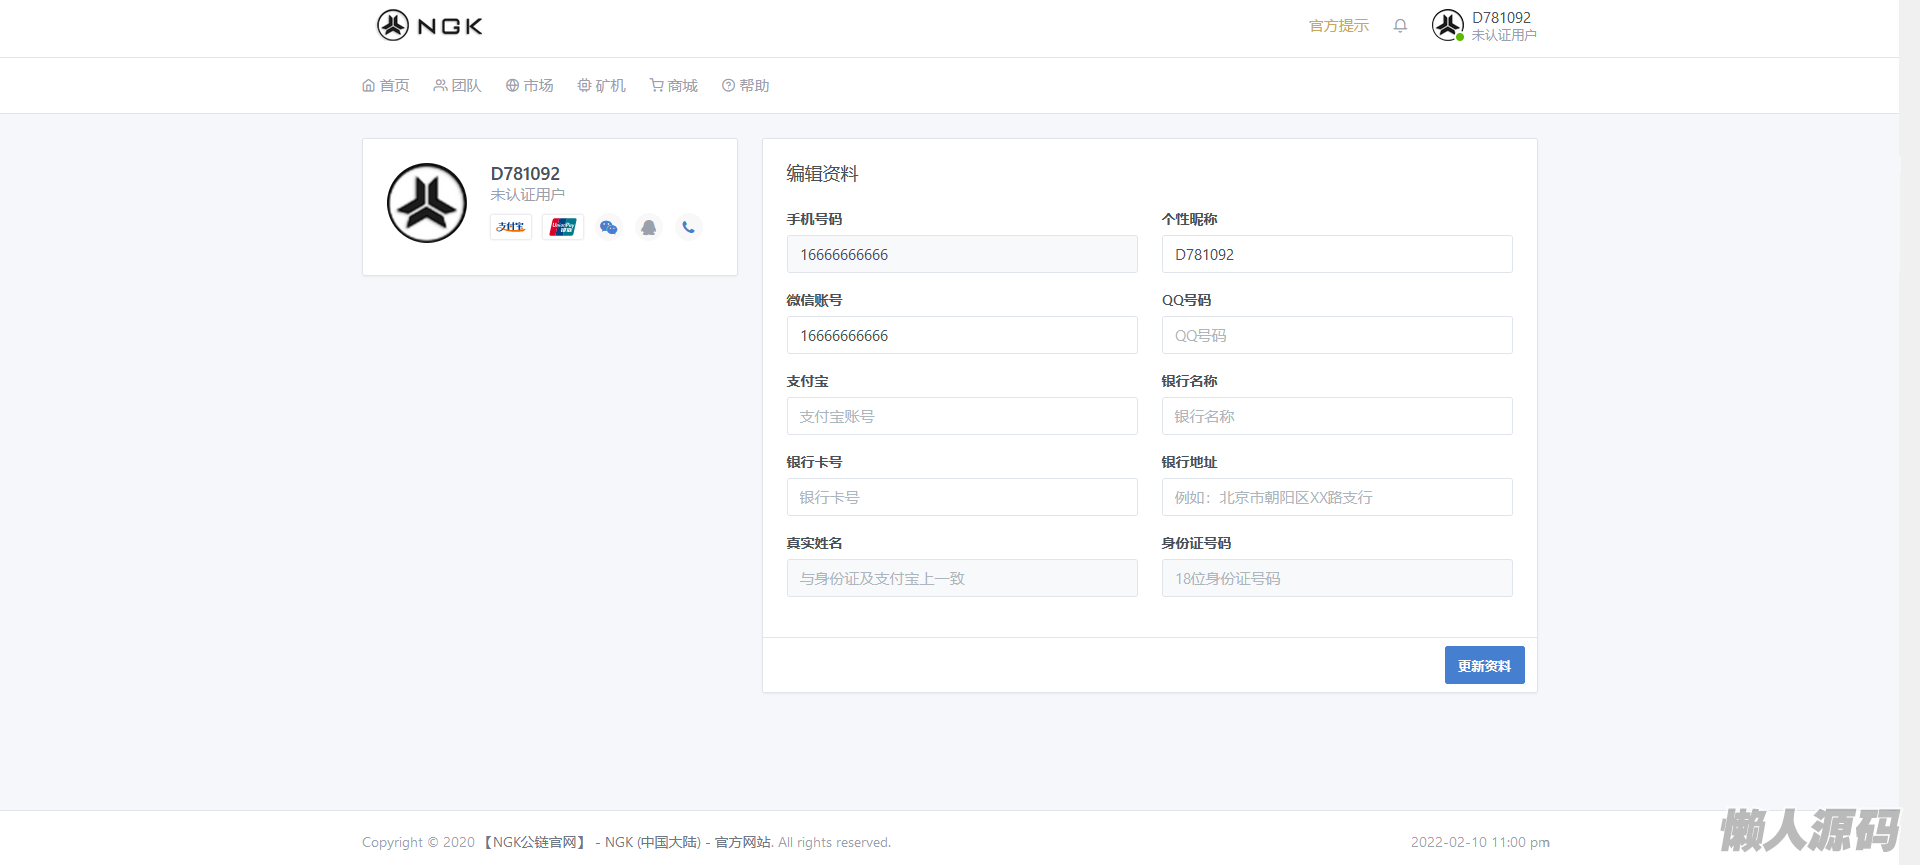Click the NGK logo in header

tap(430, 25)
